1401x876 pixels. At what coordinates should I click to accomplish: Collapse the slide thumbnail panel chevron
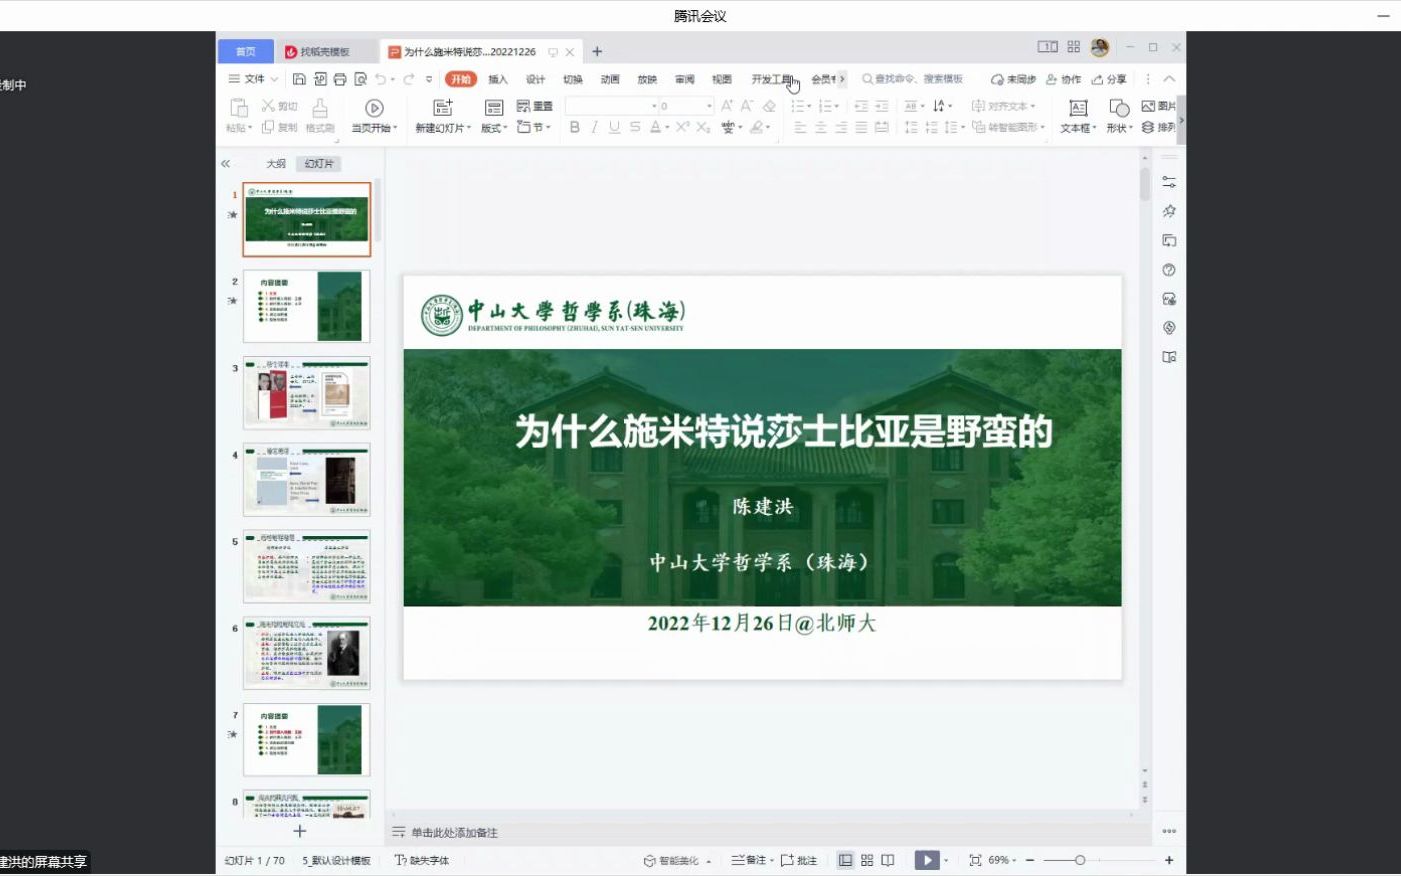[x=226, y=163]
